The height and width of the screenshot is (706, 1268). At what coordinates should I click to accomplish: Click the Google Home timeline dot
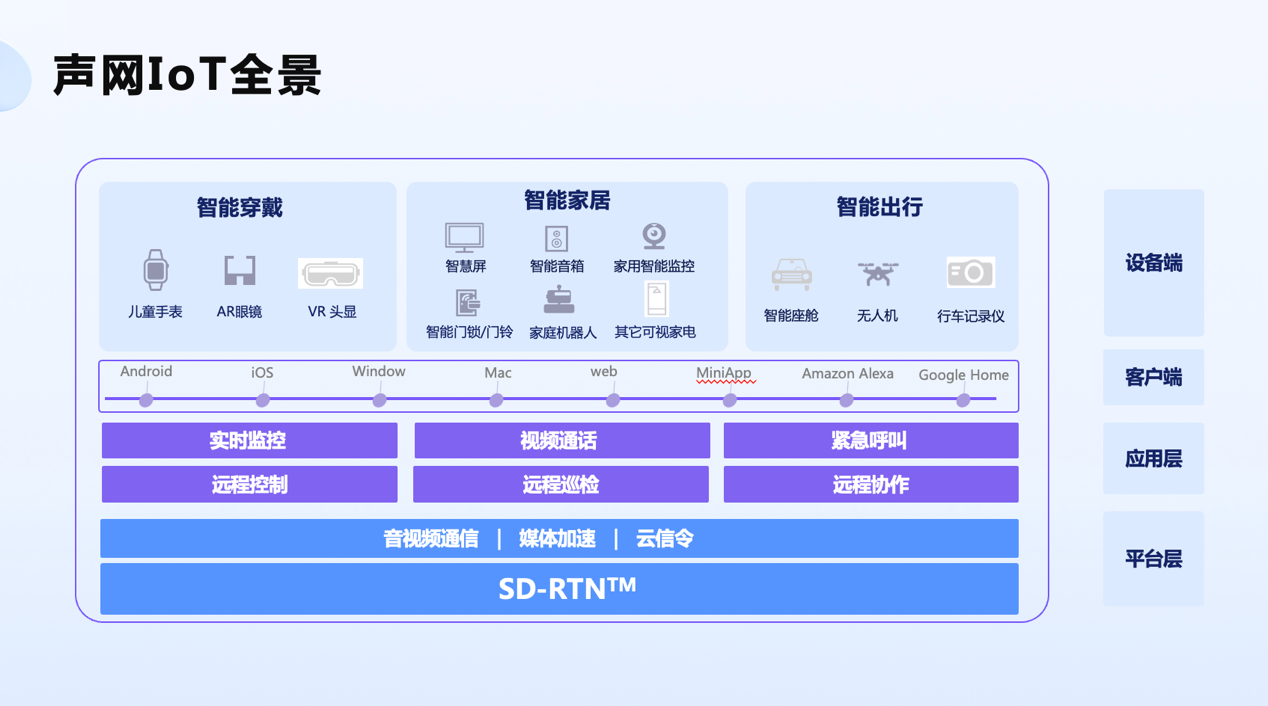963,400
